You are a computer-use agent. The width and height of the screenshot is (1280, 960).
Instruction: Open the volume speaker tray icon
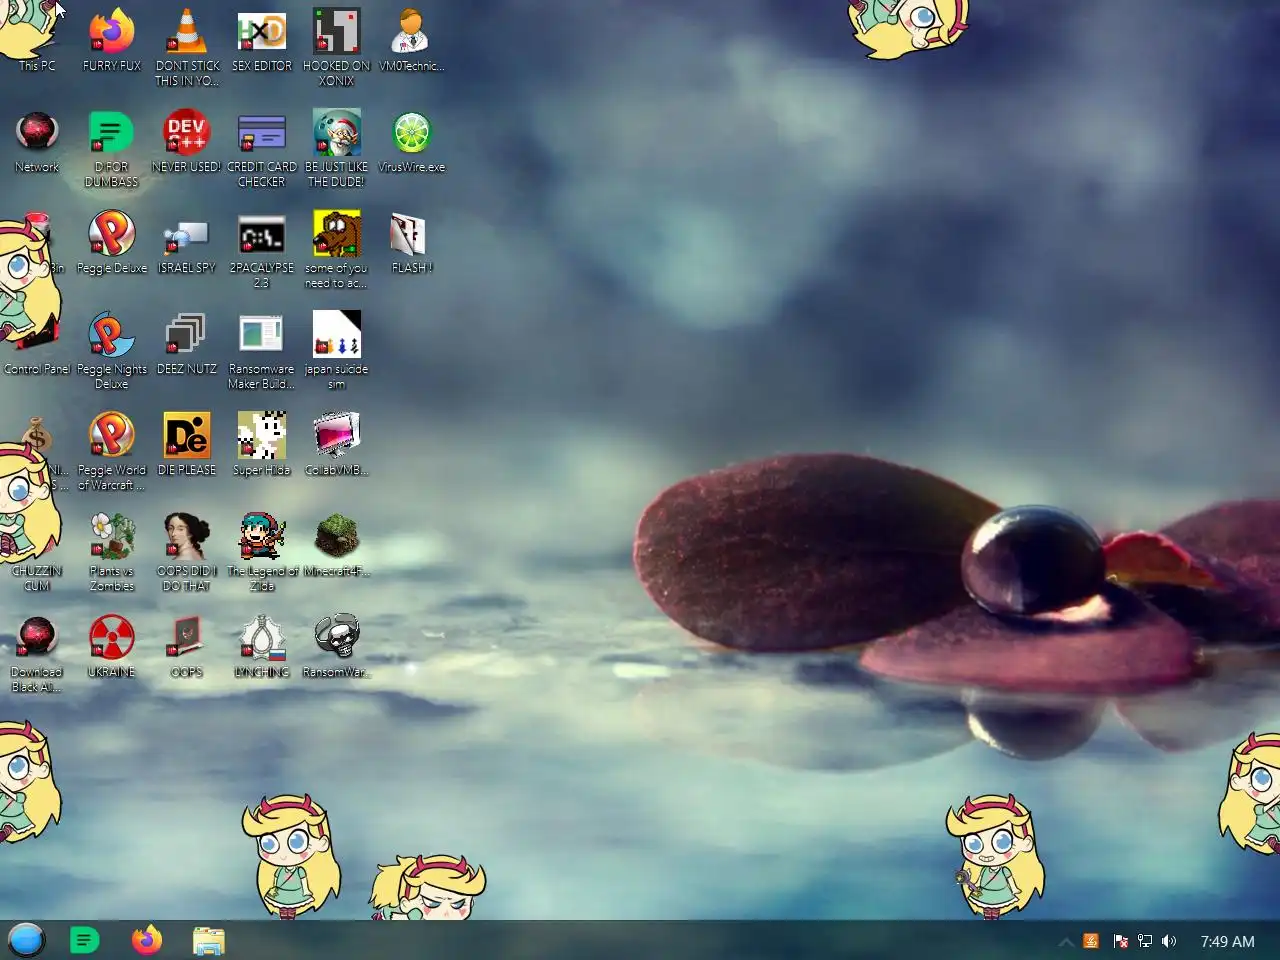[x=1169, y=941]
